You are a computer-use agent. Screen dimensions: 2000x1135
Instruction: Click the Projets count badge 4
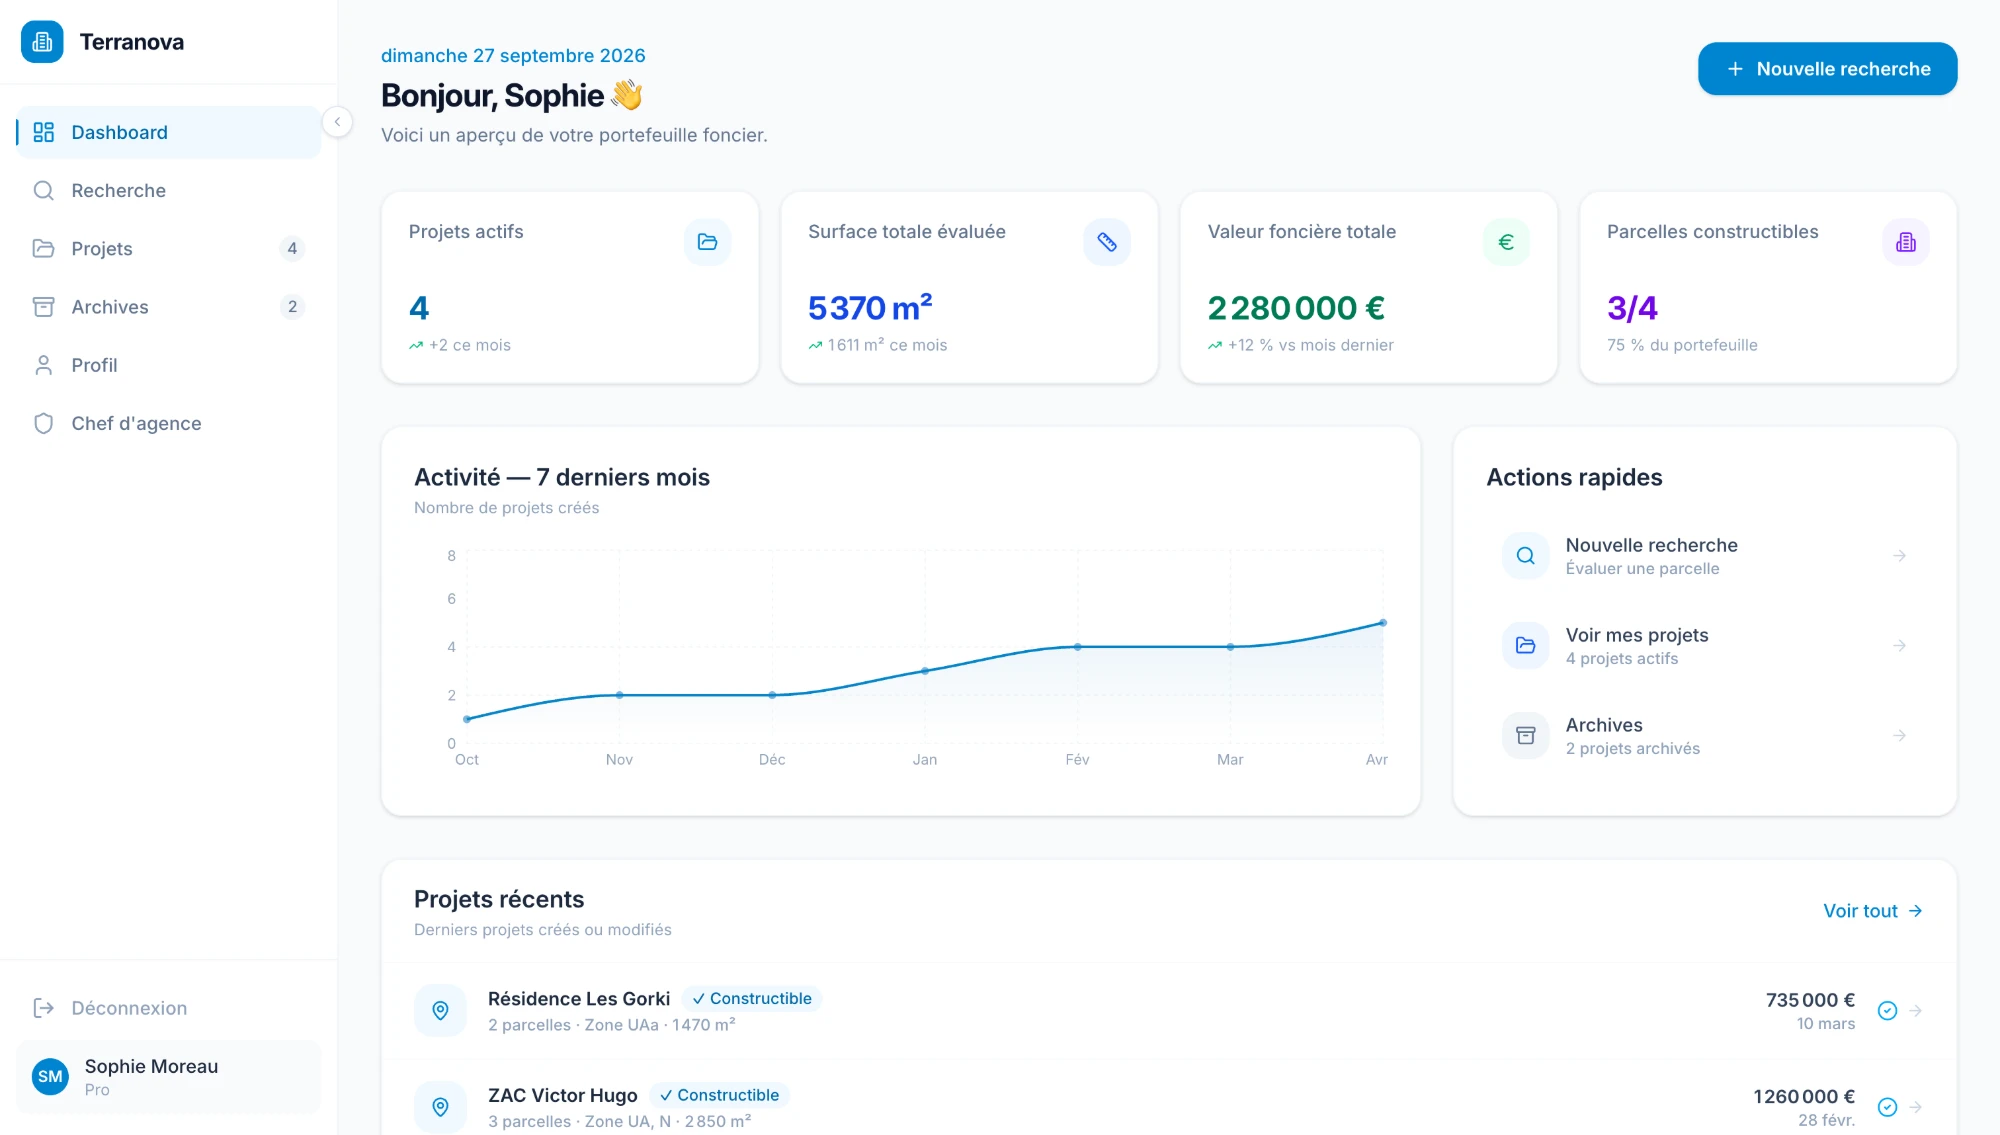[x=292, y=248]
